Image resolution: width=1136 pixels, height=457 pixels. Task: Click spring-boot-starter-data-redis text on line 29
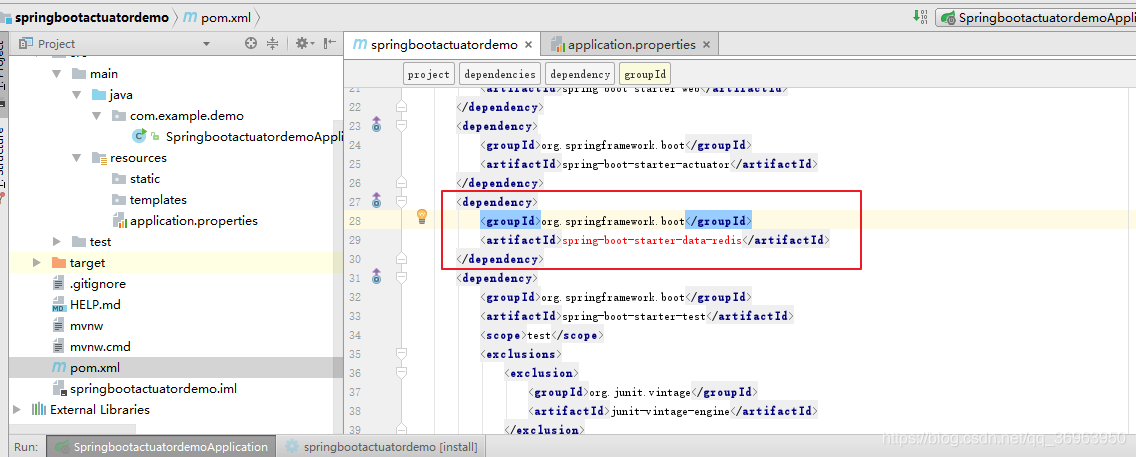point(652,240)
